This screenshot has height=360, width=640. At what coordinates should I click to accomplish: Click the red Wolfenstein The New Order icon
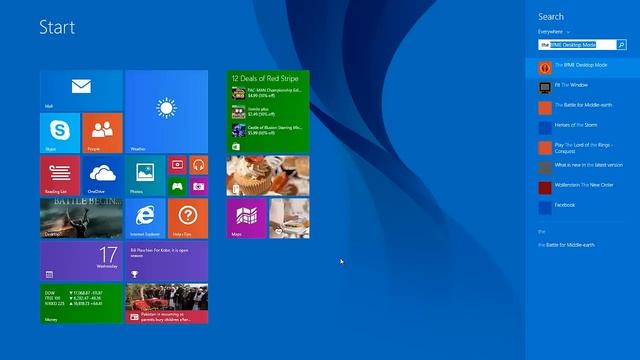545,188
